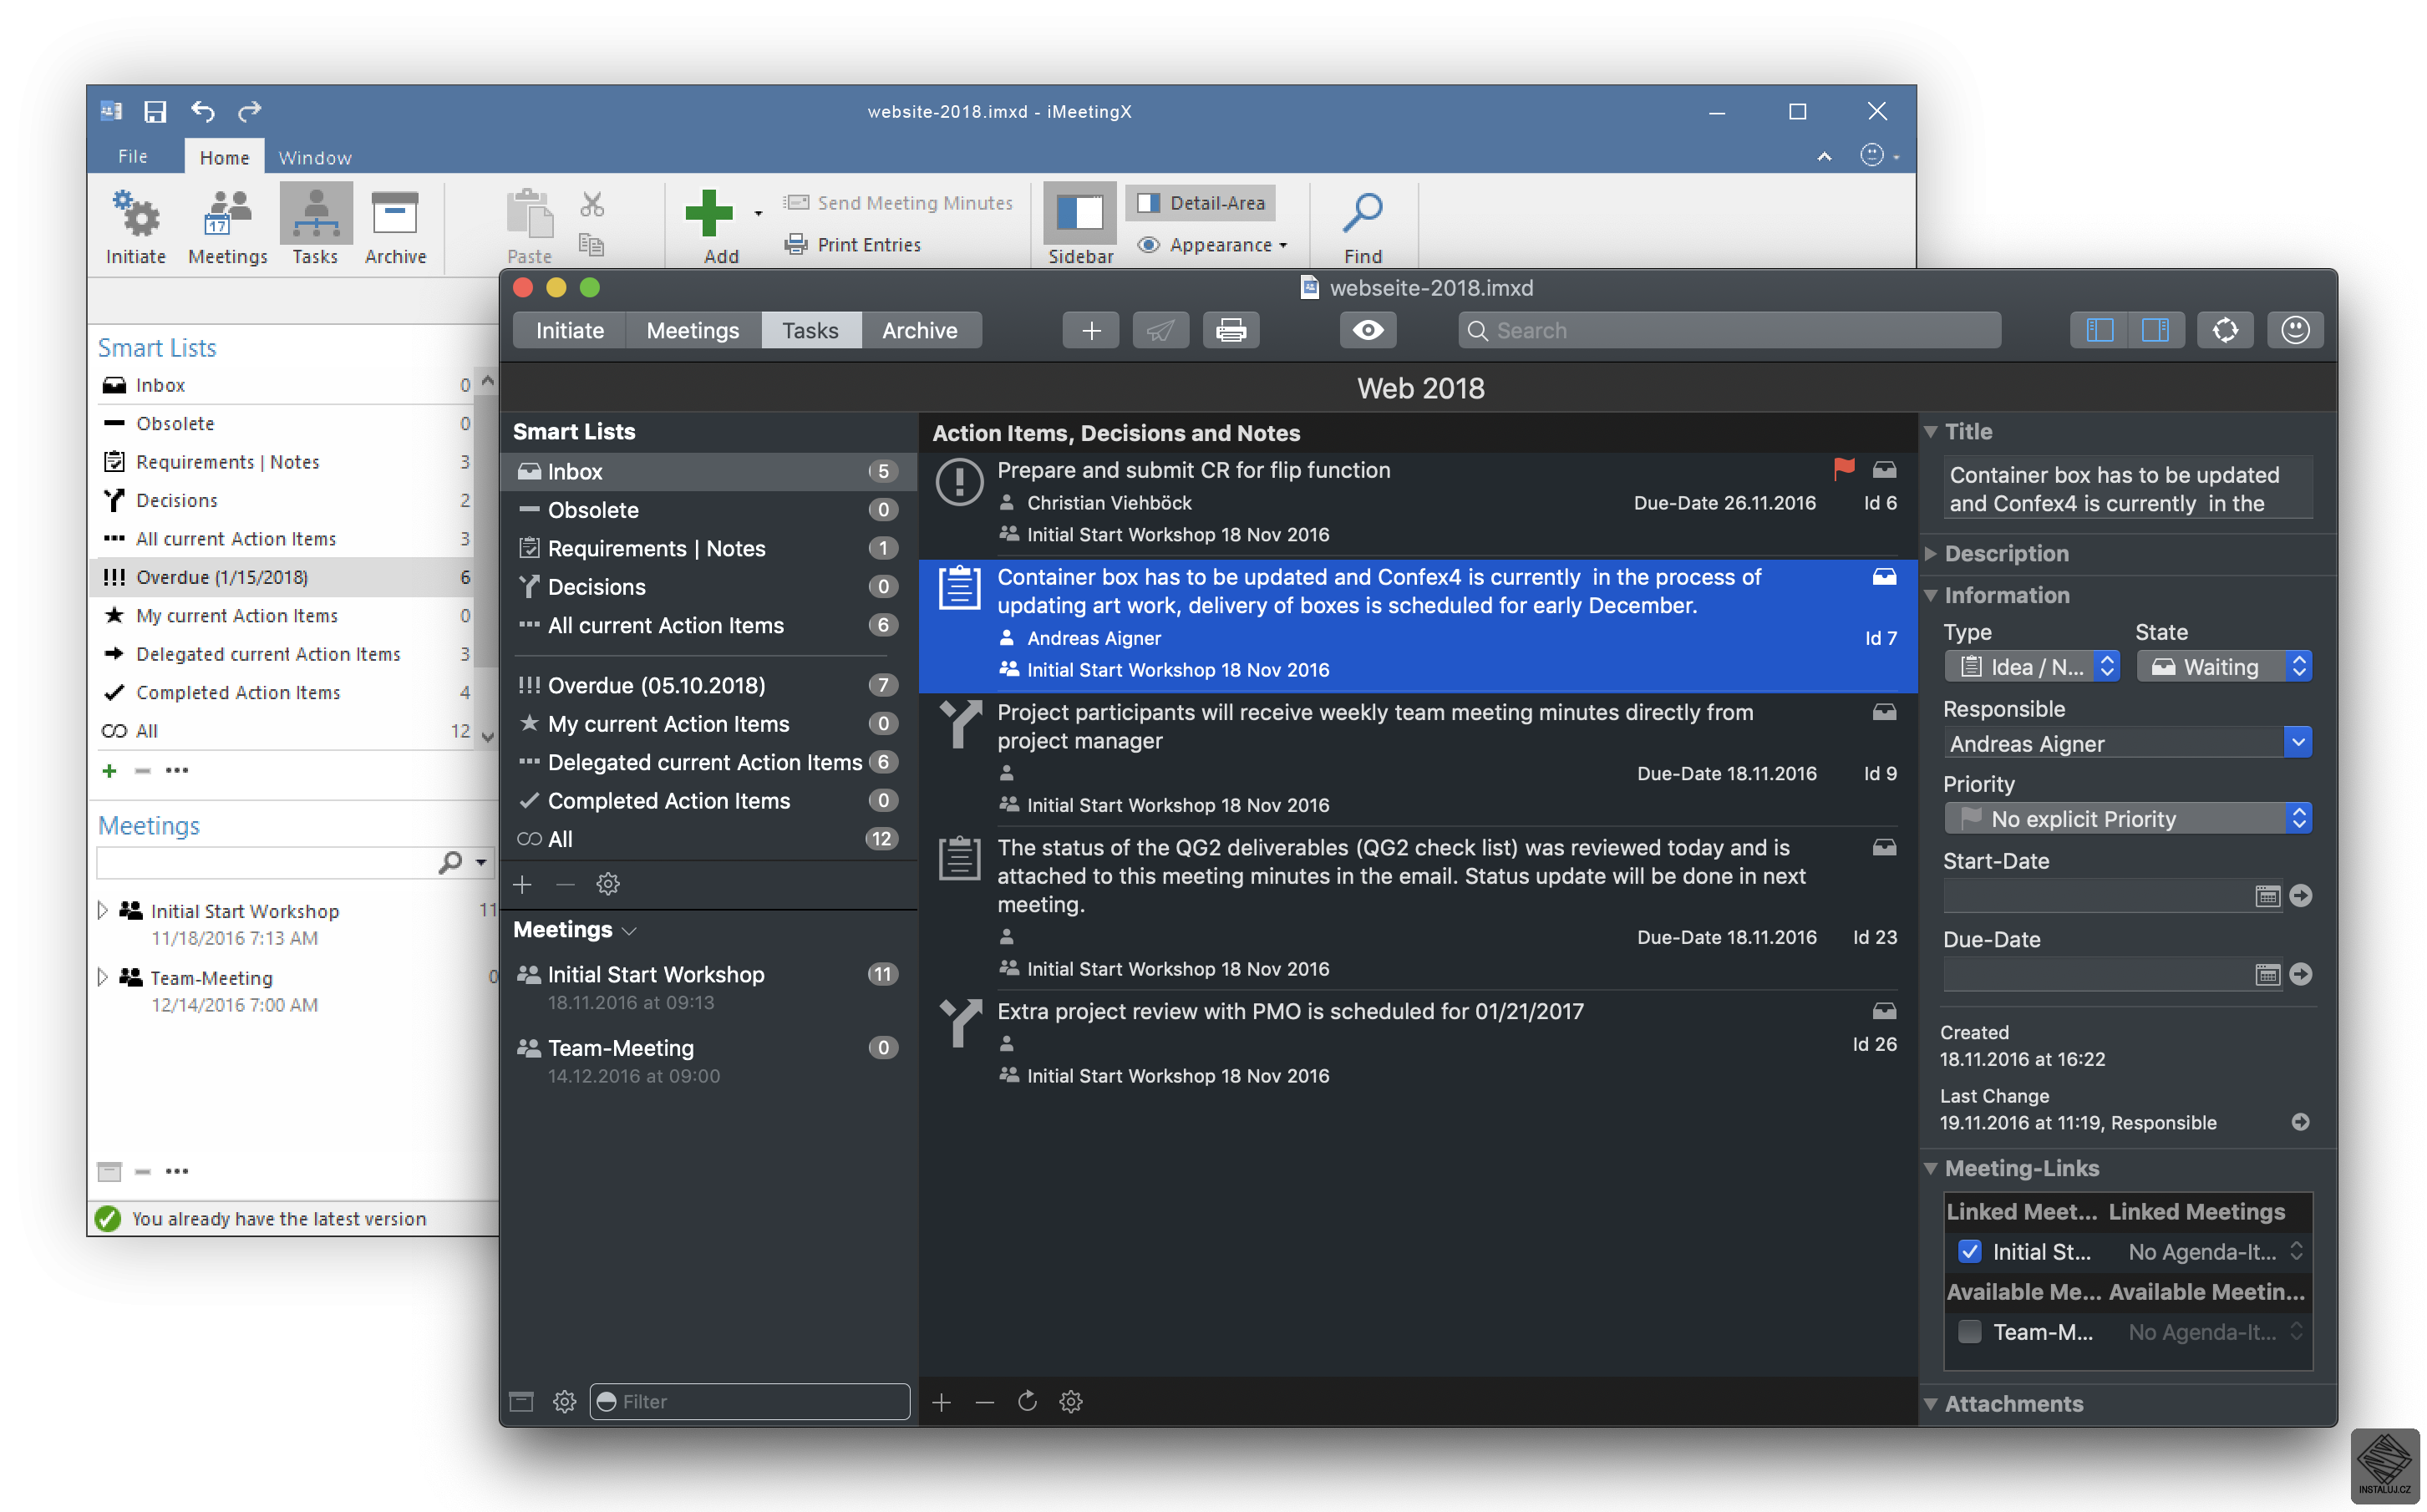
Task: Collapse the Meeting-Links section
Action: (1930, 1168)
